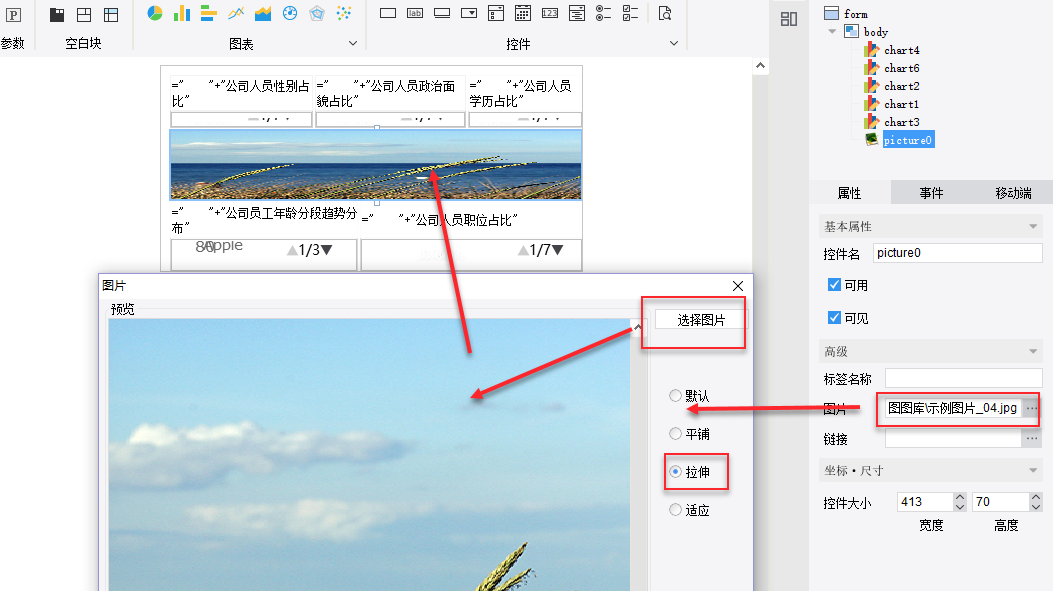1053x591 pixels.
Task: Select chart6 in component tree
Action: coord(901,69)
